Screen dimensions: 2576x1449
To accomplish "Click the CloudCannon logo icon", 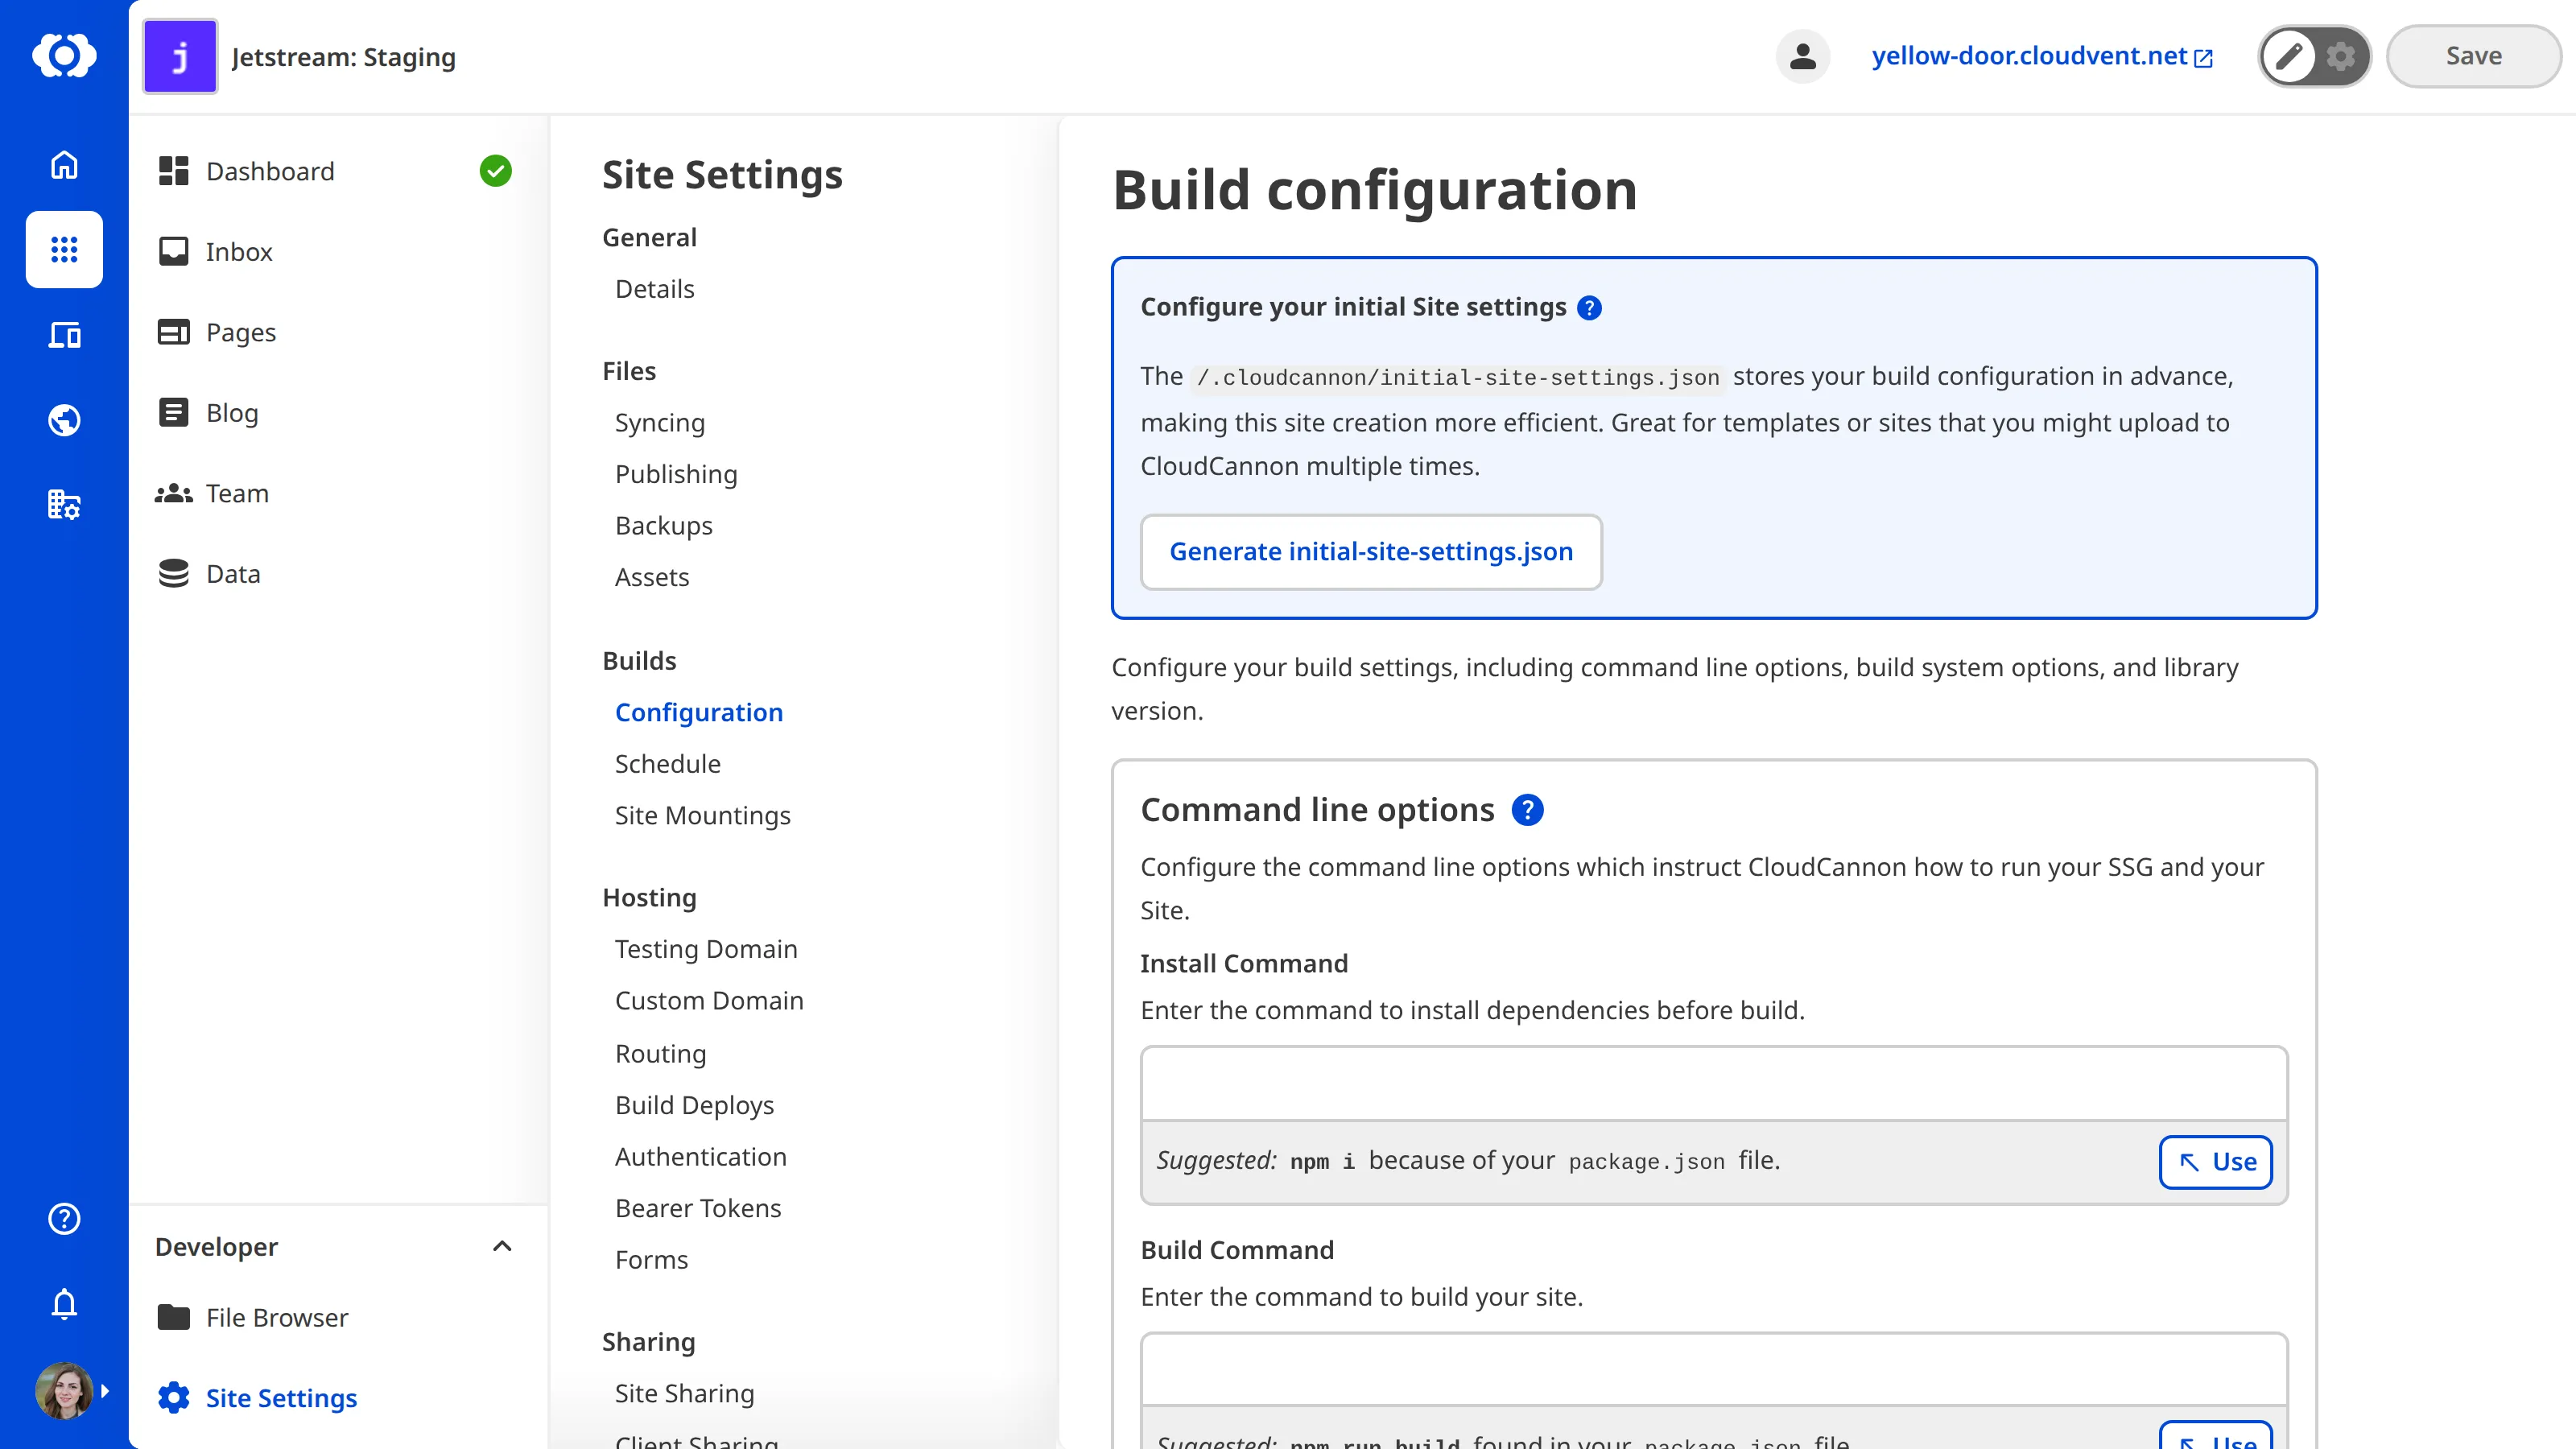I will [64, 55].
